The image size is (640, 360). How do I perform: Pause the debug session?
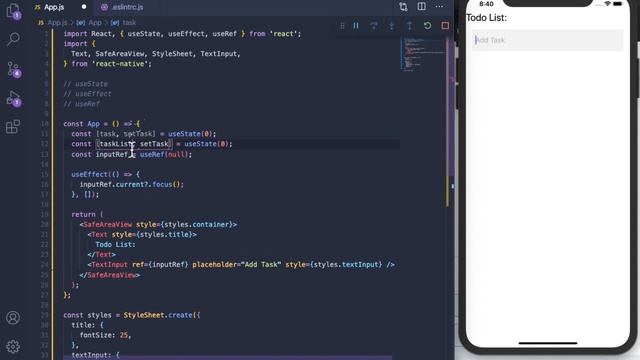coord(356,26)
